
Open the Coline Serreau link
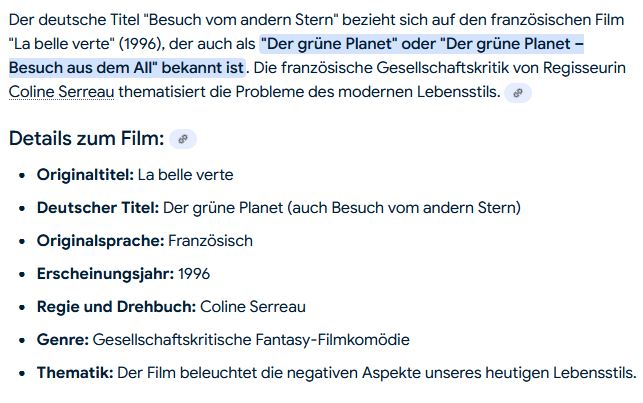pyautogui.click(x=61, y=93)
